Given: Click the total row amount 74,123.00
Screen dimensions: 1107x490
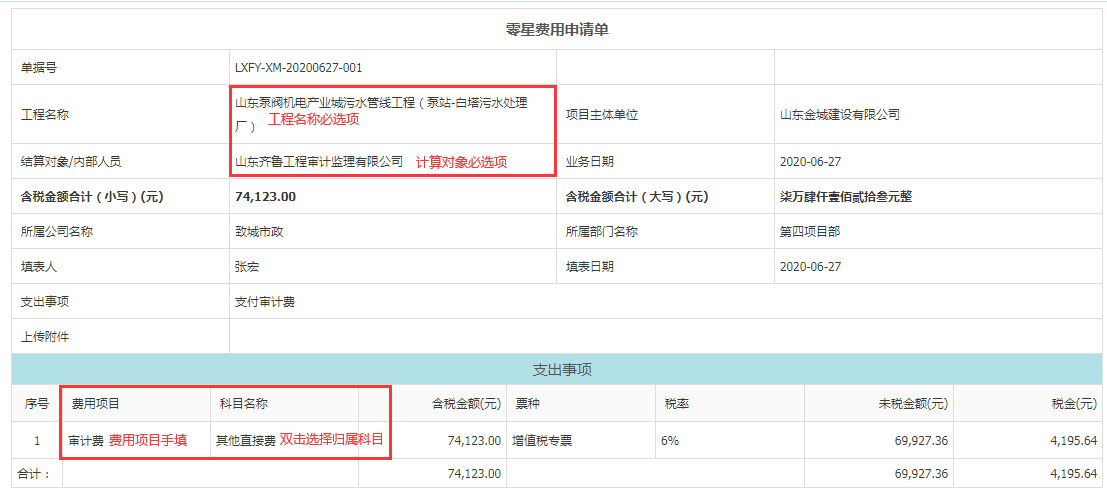Looking at the screenshot, I should click(x=474, y=473).
